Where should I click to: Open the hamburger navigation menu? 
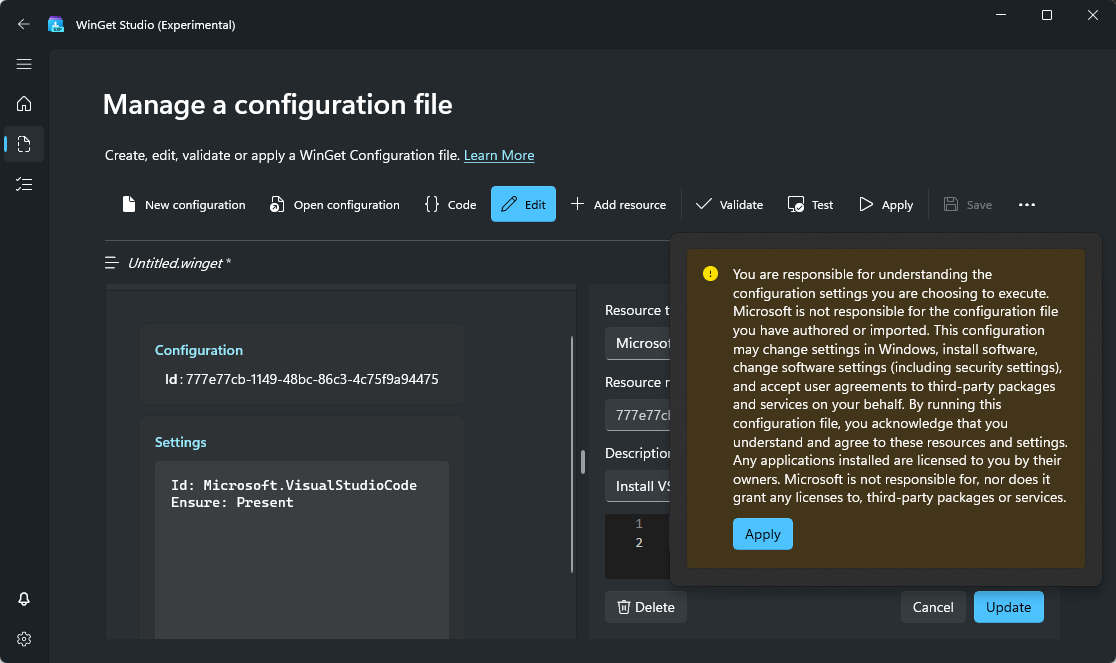(x=24, y=64)
